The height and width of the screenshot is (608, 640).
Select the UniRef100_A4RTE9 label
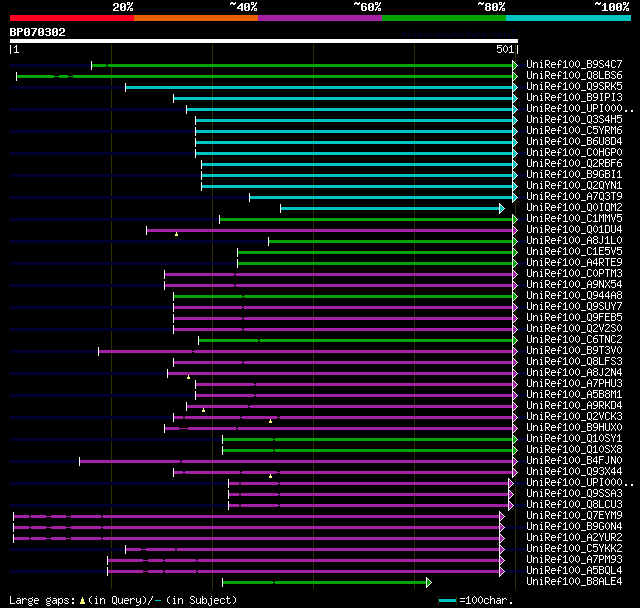[574, 263]
